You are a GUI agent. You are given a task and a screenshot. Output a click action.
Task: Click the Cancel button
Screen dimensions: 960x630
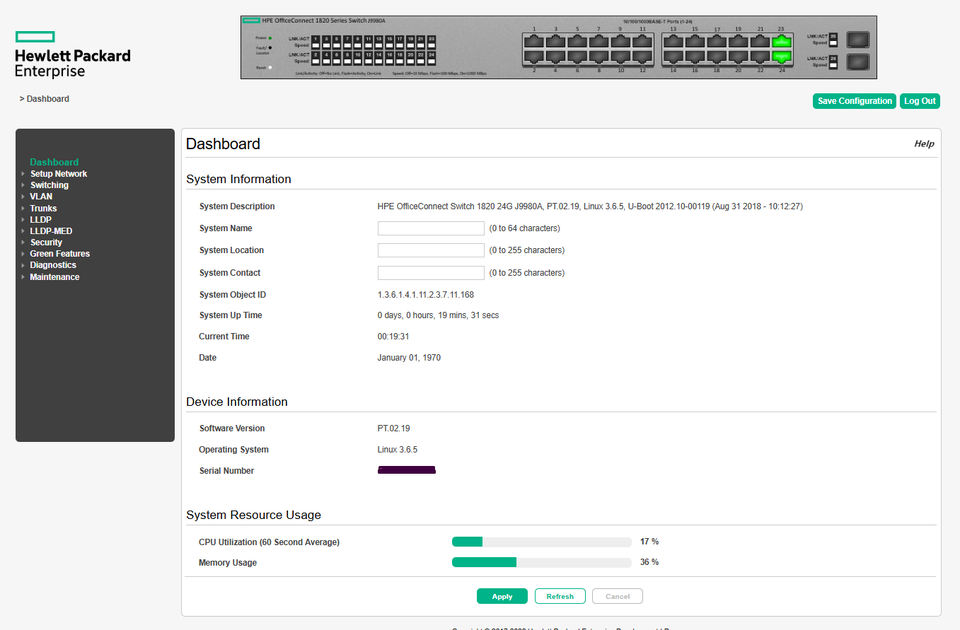617,596
